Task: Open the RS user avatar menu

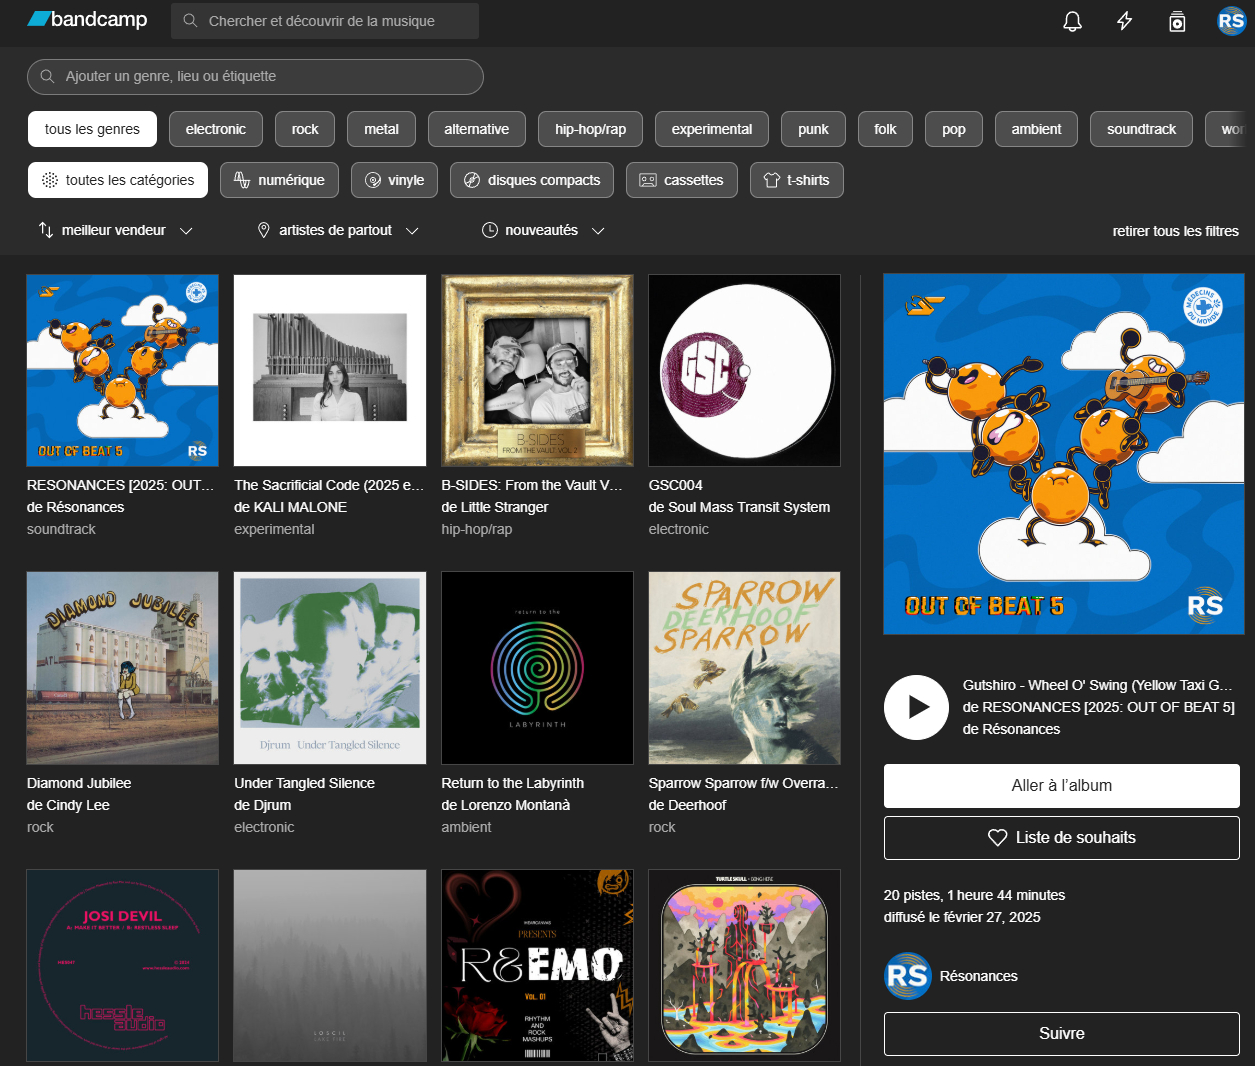Action: tap(1230, 21)
